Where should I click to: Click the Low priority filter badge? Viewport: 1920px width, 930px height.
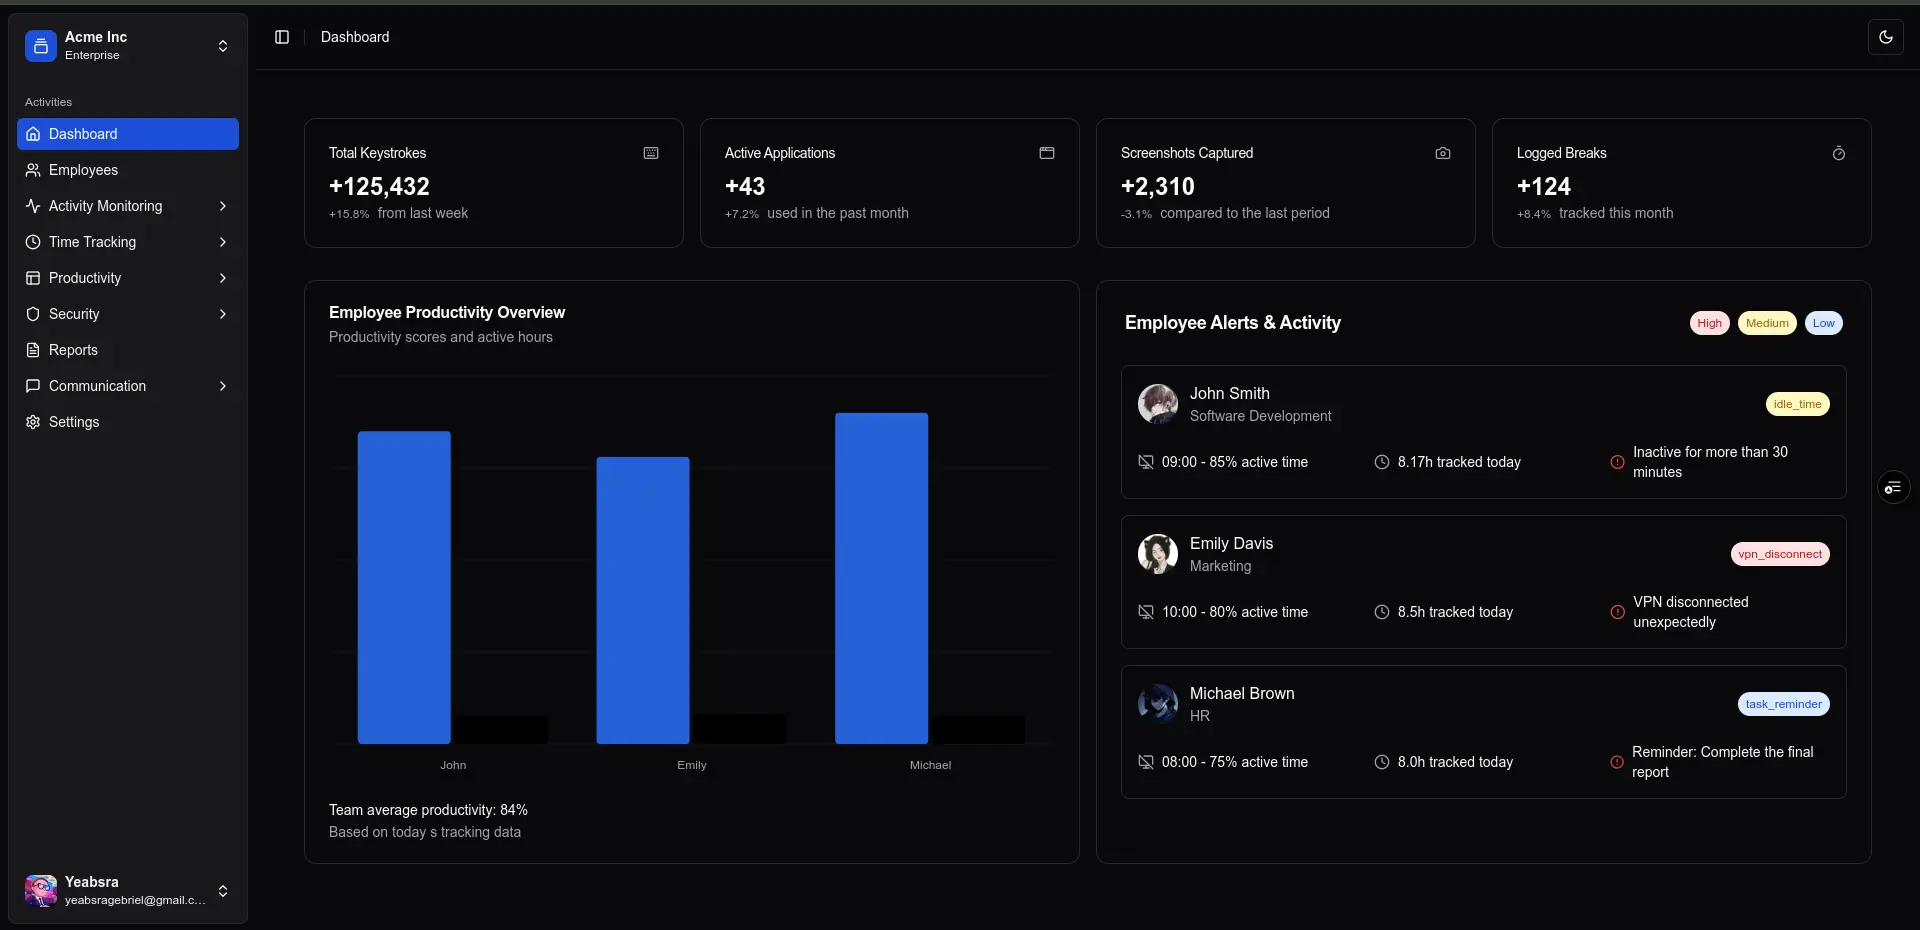[x=1823, y=323]
